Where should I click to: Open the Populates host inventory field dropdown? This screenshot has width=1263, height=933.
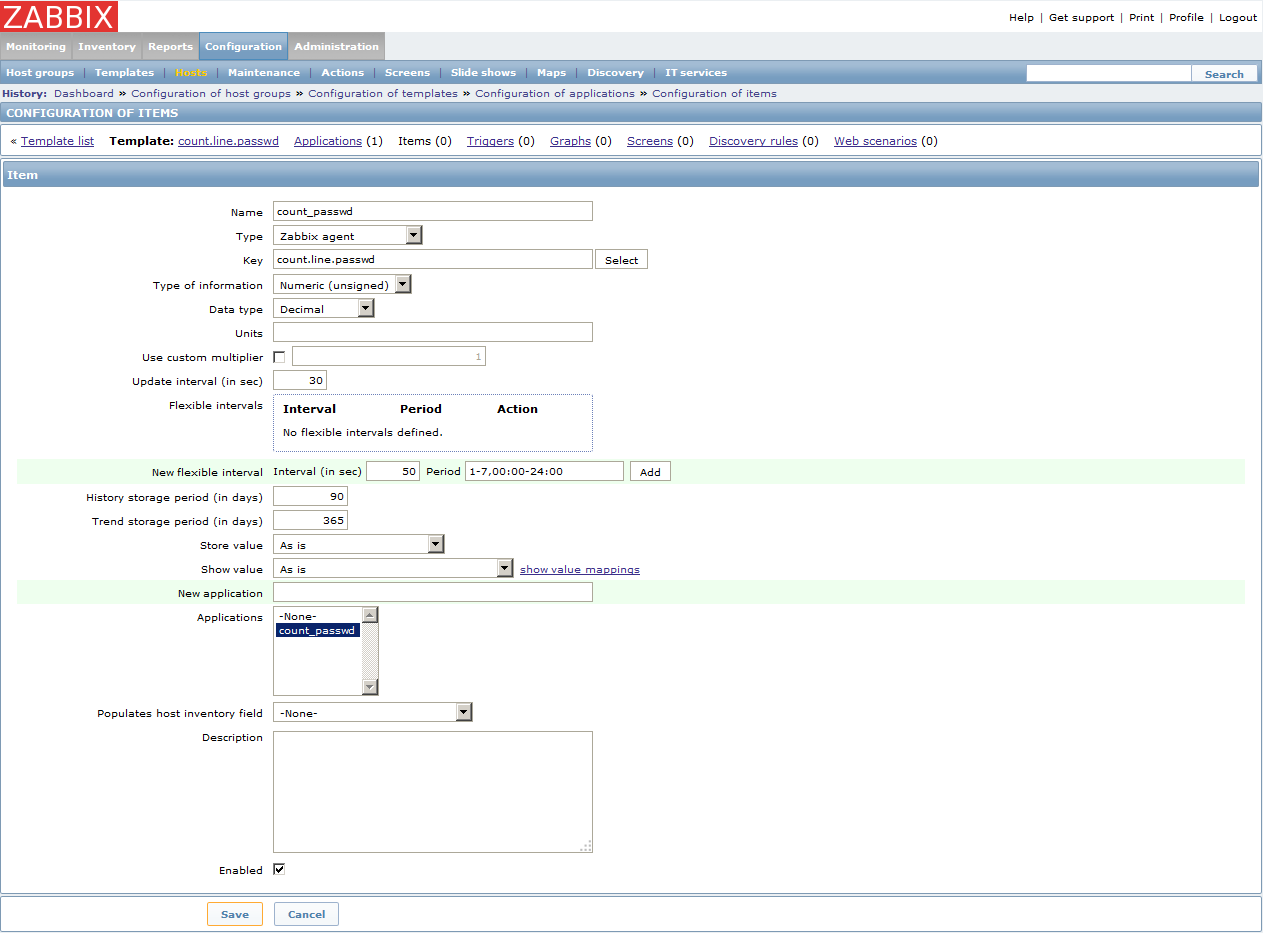[372, 713]
